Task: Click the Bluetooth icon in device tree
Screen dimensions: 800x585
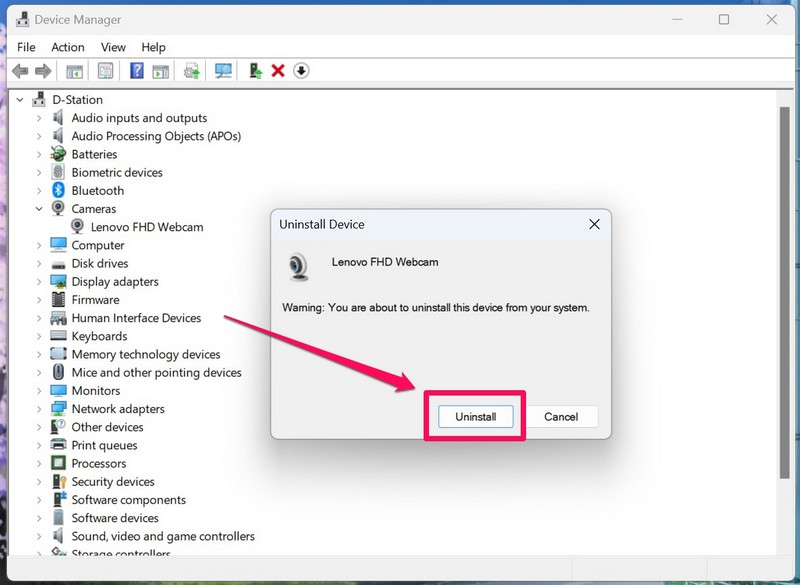Action: 59,191
